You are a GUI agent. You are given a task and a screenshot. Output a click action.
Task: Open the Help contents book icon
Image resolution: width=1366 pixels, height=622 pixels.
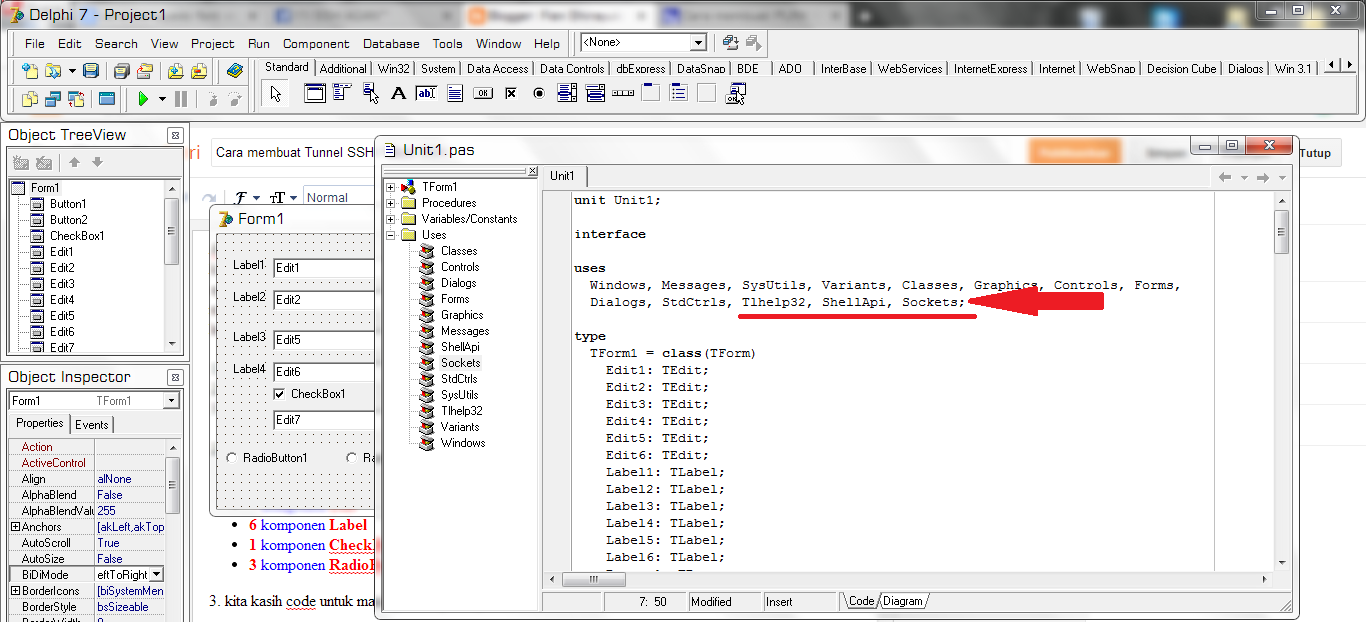pyautogui.click(x=235, y=70)
